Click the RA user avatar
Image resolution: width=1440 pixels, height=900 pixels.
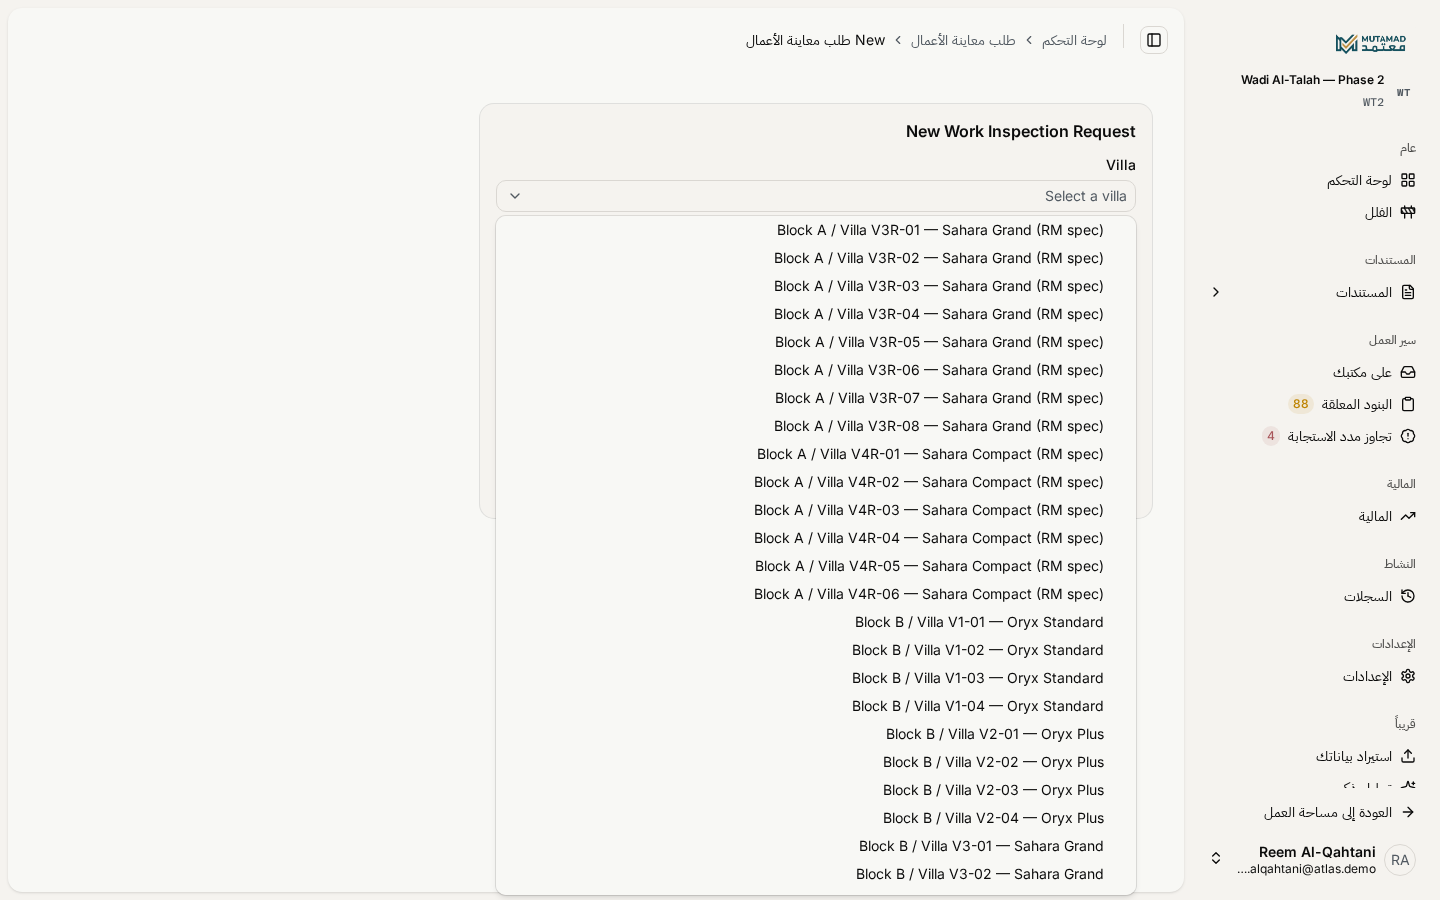pos(1400,860)
